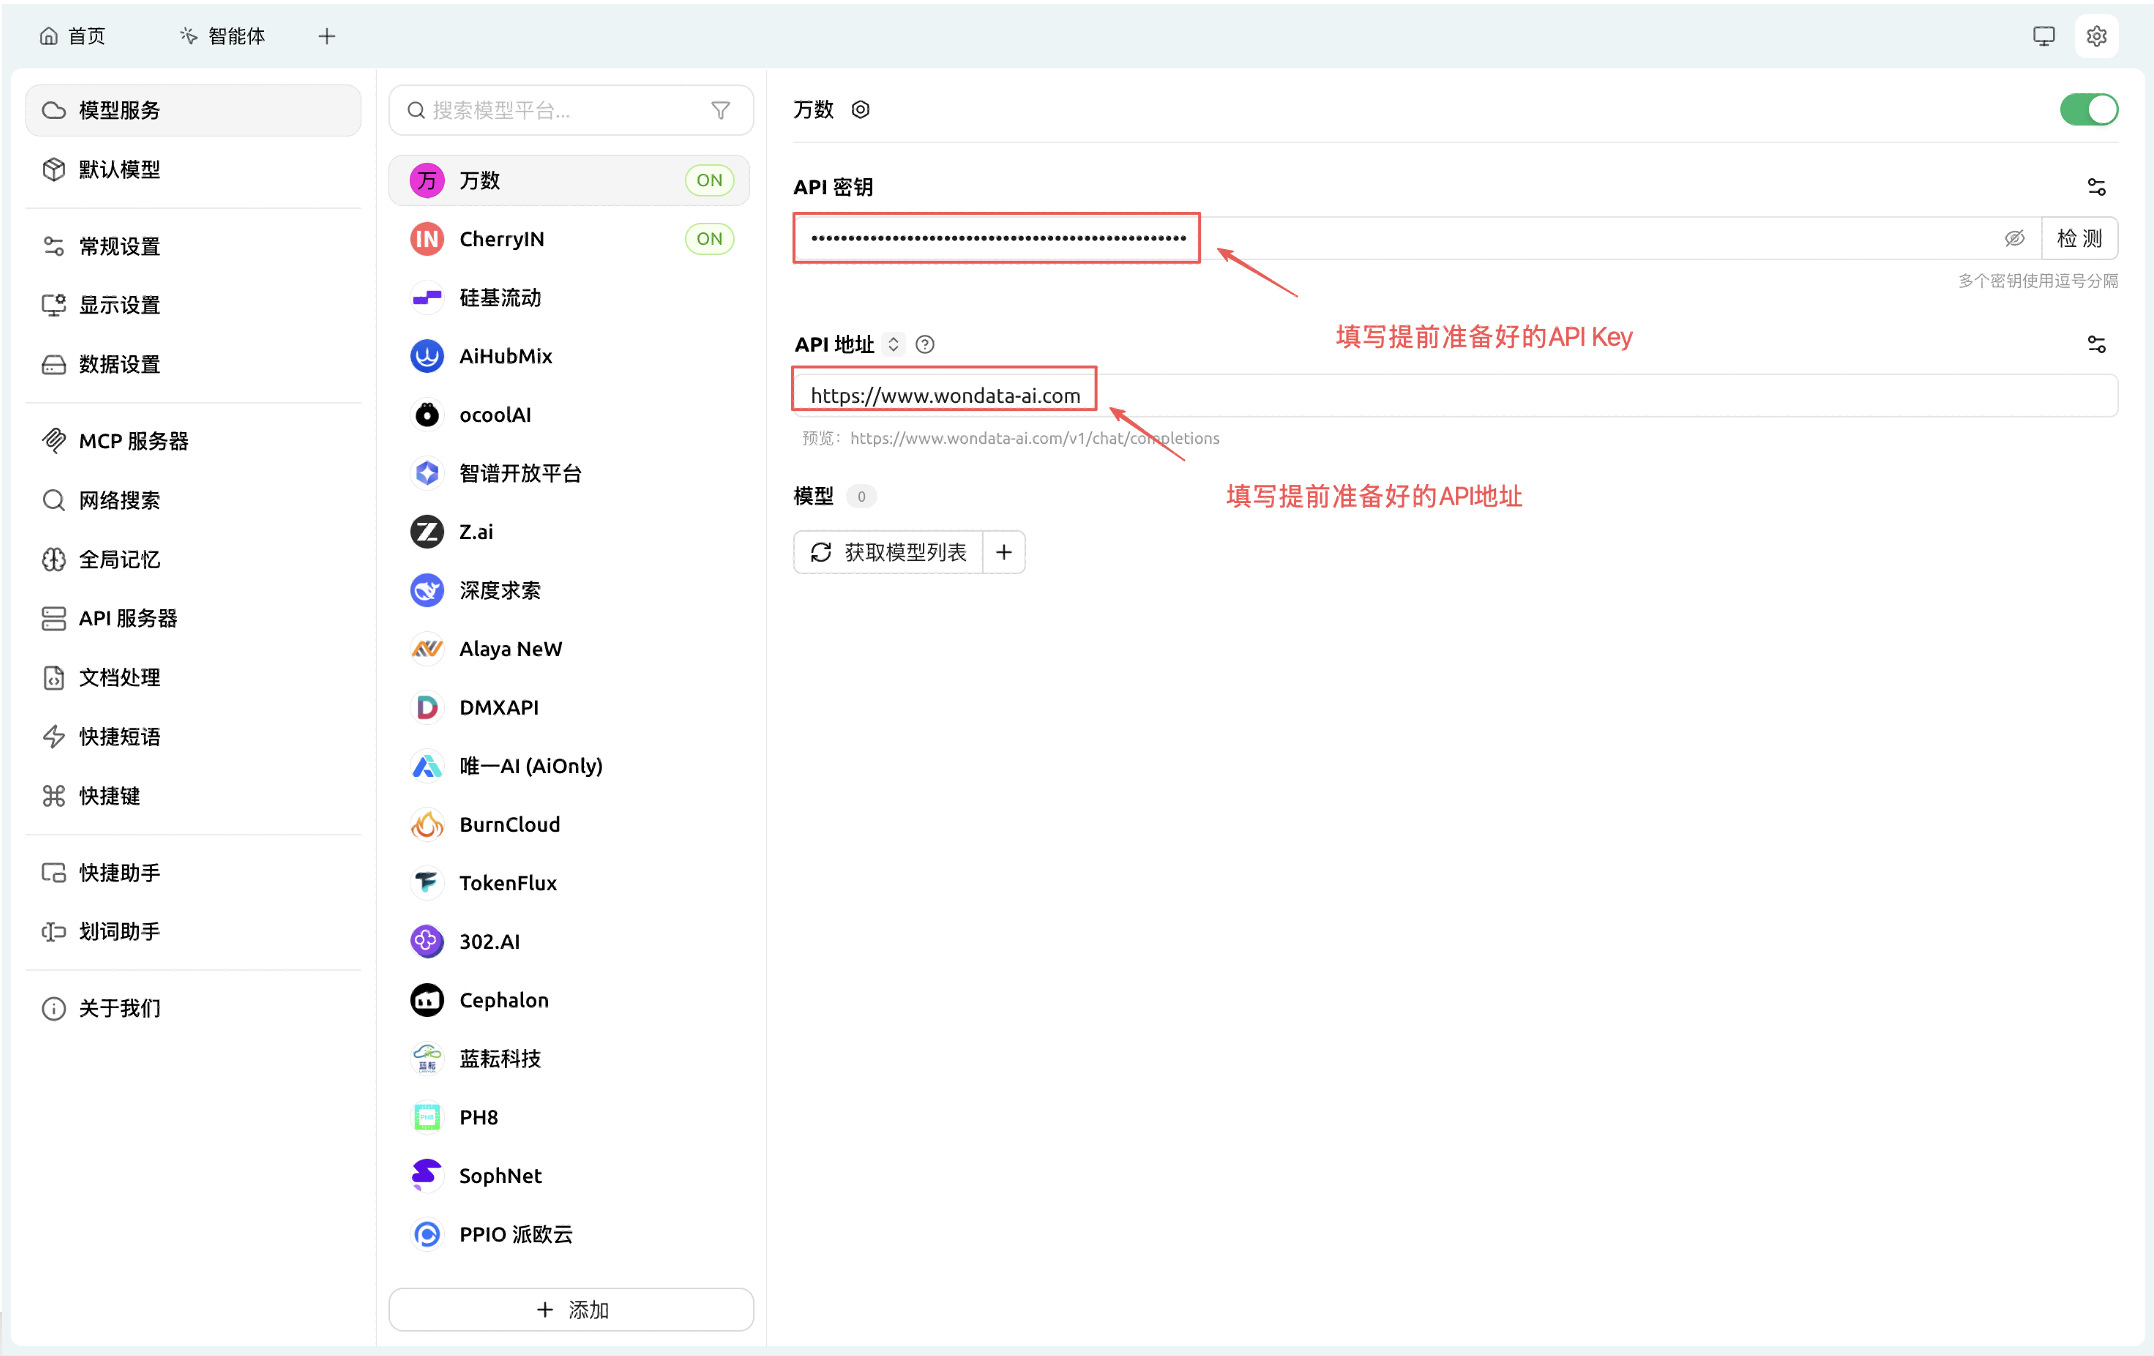Open 全局记忆 settings

coord(193,559)
